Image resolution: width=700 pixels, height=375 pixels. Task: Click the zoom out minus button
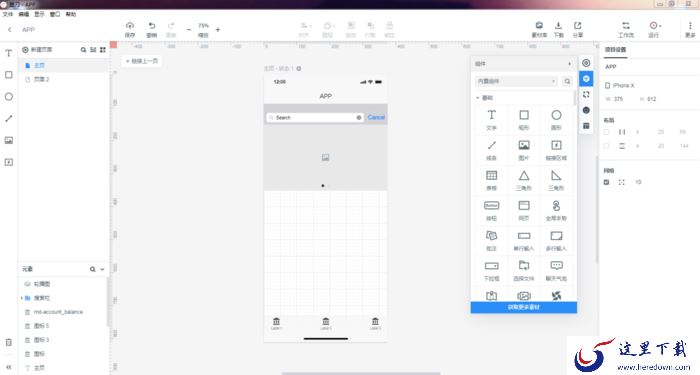[189, 30]
